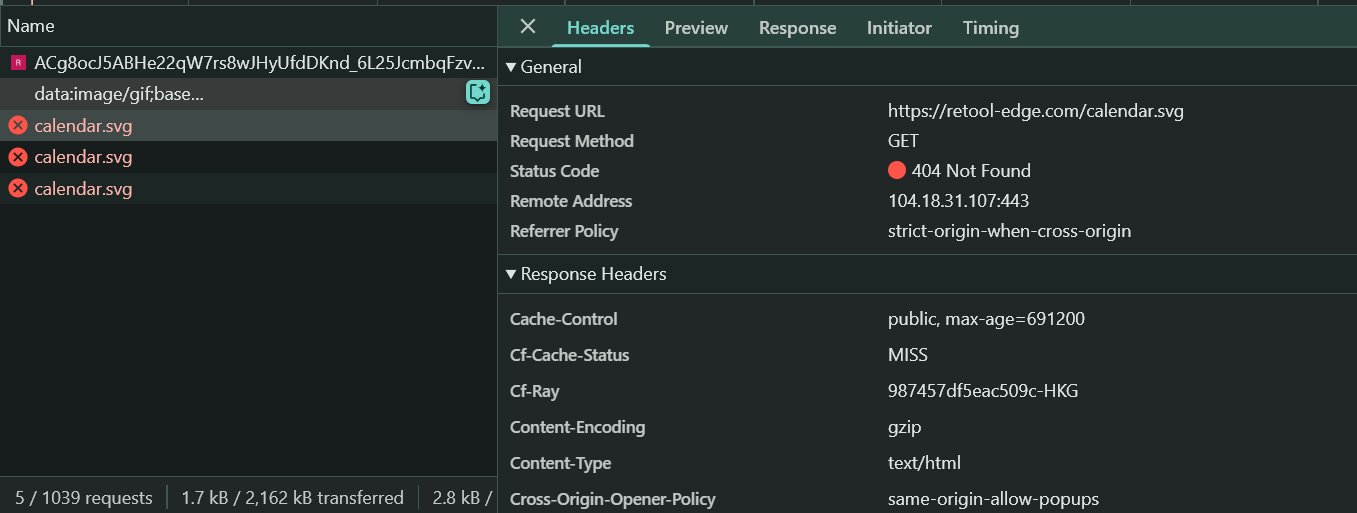Collapse the Response Headers section
Viewport: 1357px width, 513px height.
(511, 274)
